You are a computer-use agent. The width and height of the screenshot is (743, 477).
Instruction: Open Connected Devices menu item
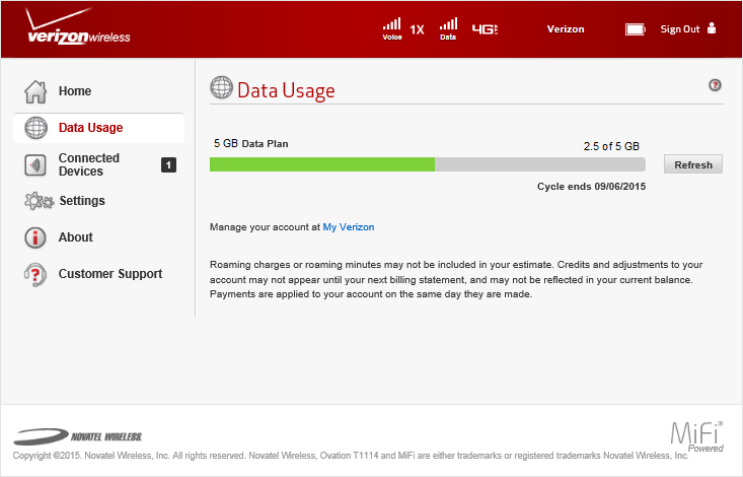point(89,164)
